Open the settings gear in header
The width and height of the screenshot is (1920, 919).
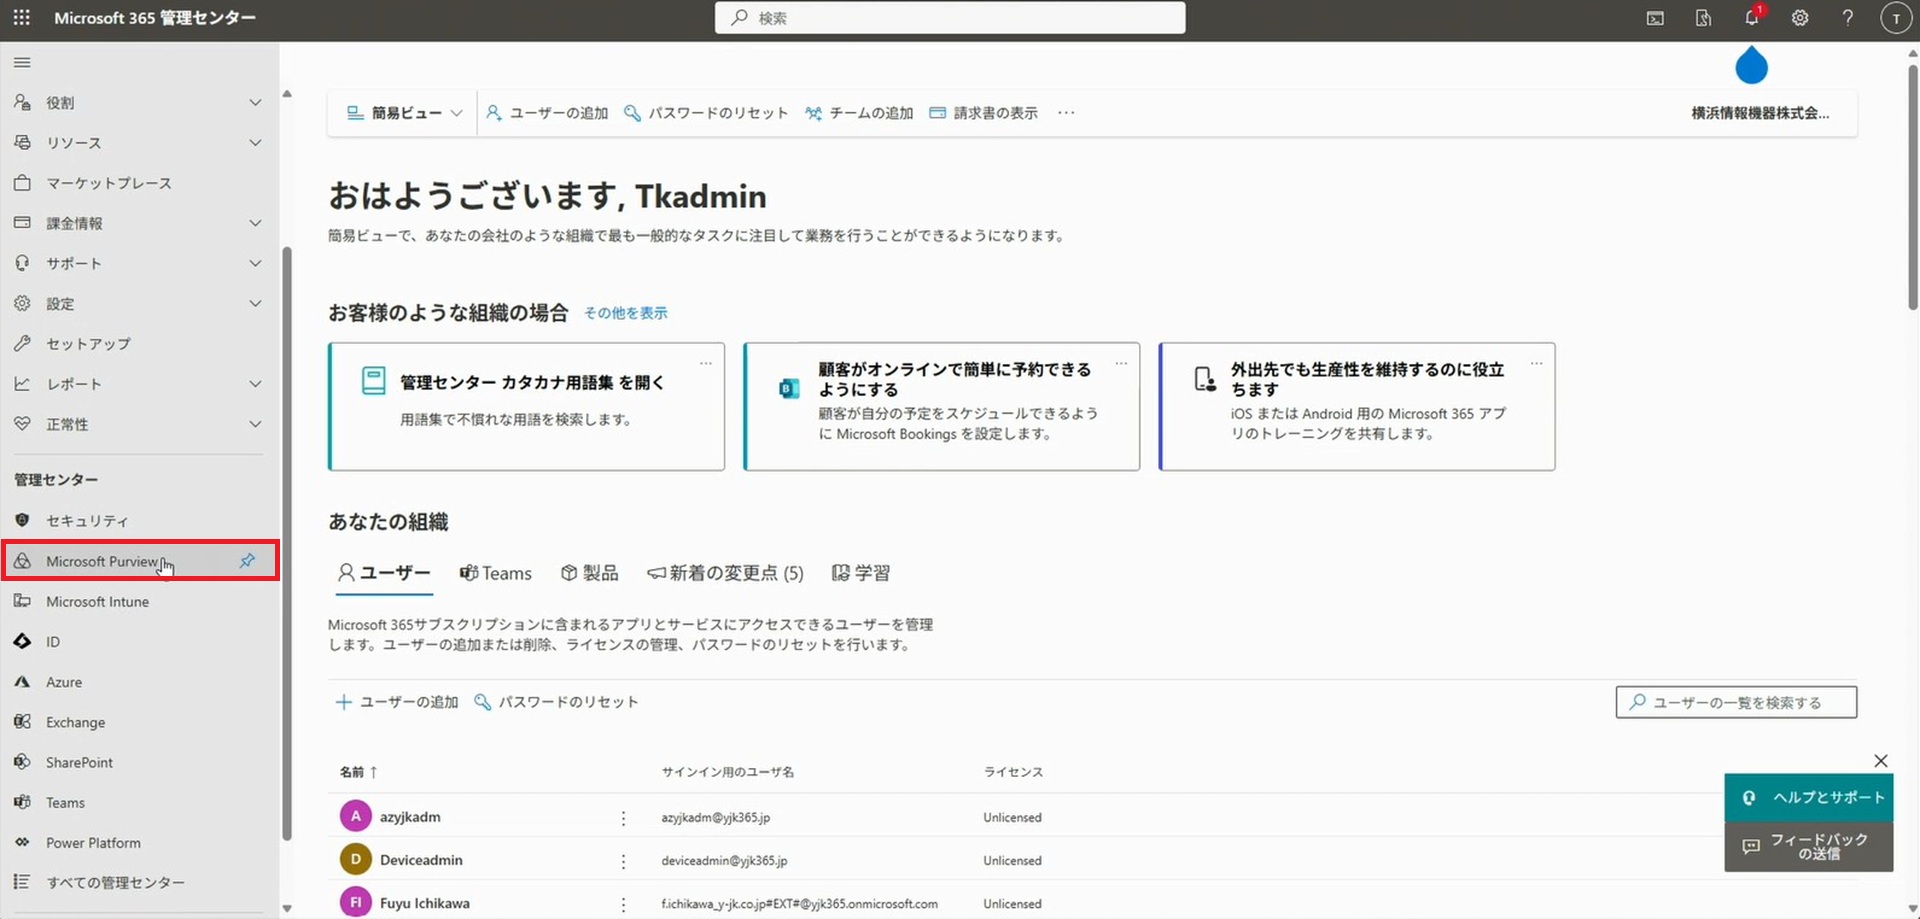click(1800, 18)
